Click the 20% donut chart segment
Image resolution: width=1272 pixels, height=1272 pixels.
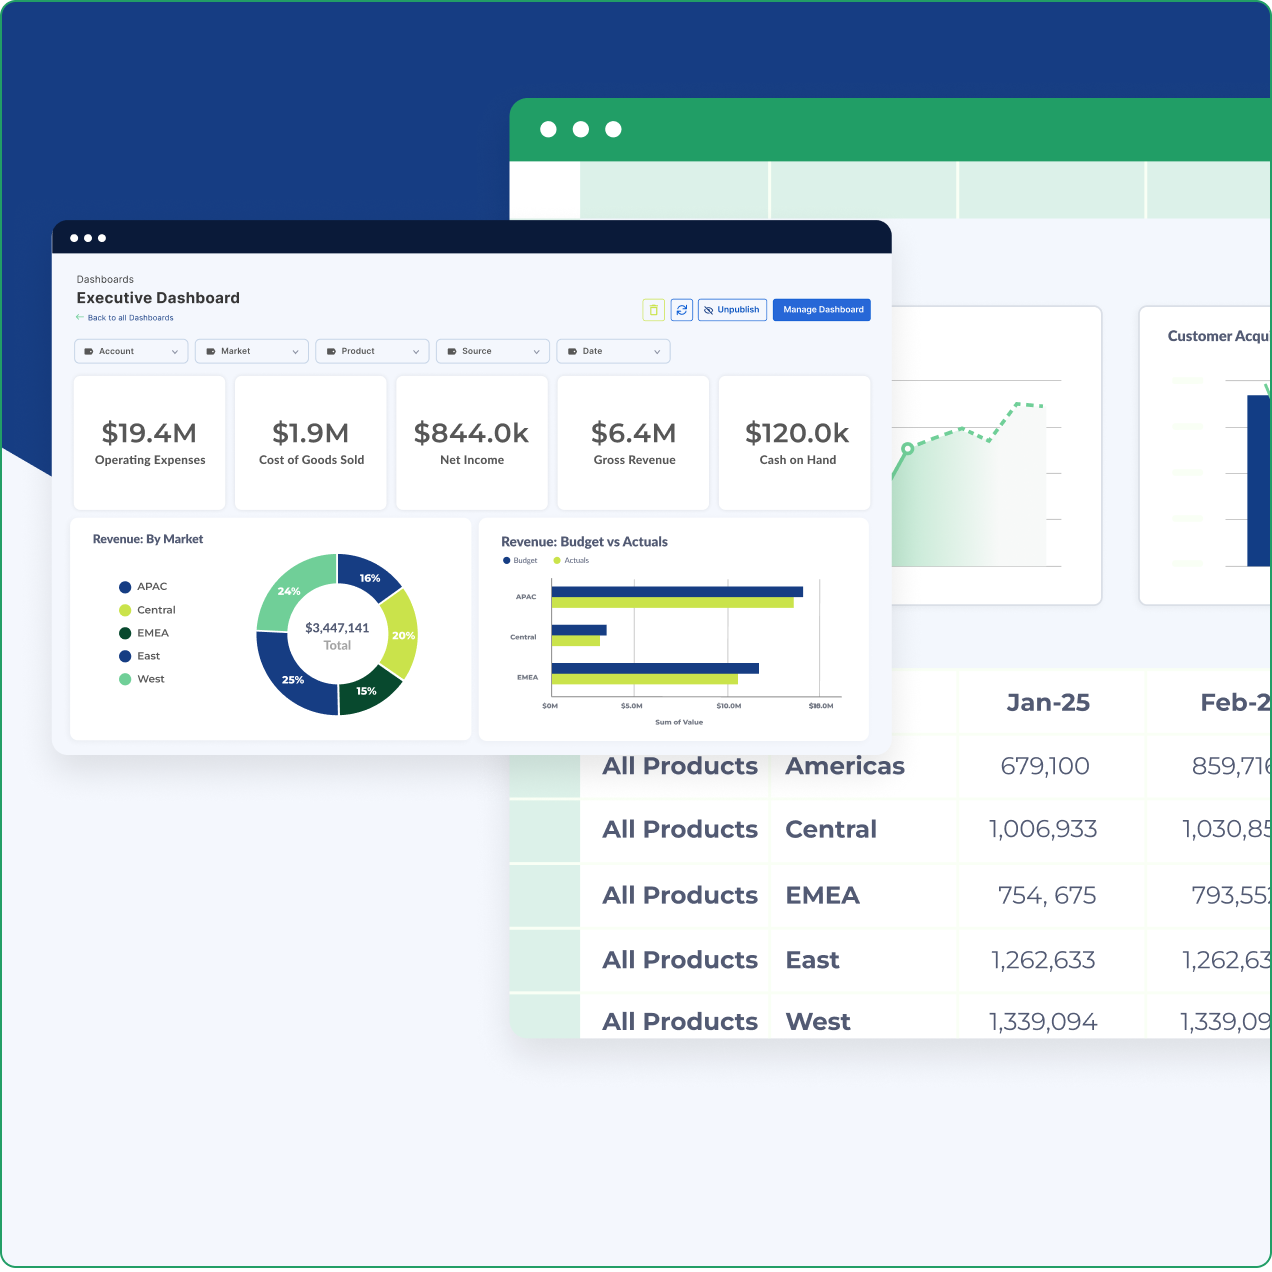tap(401, 636)
